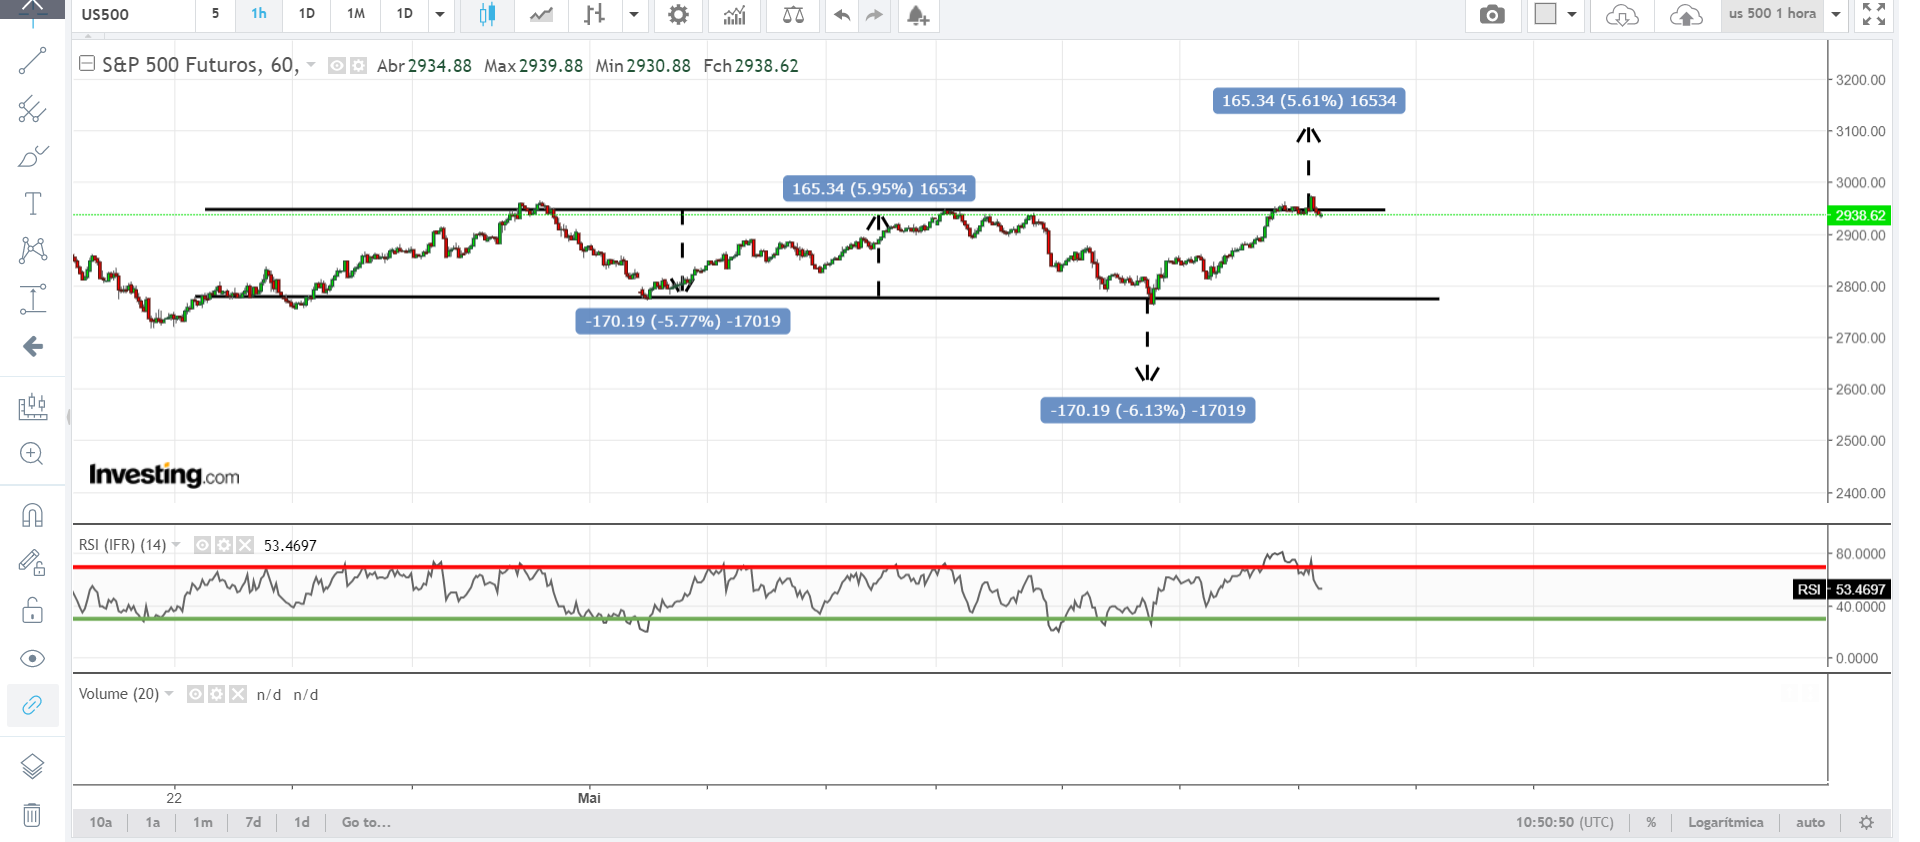Screen dimensions: 1920x842
Task: Select the first 1D timeframe button
Action: tap(307, 14)
